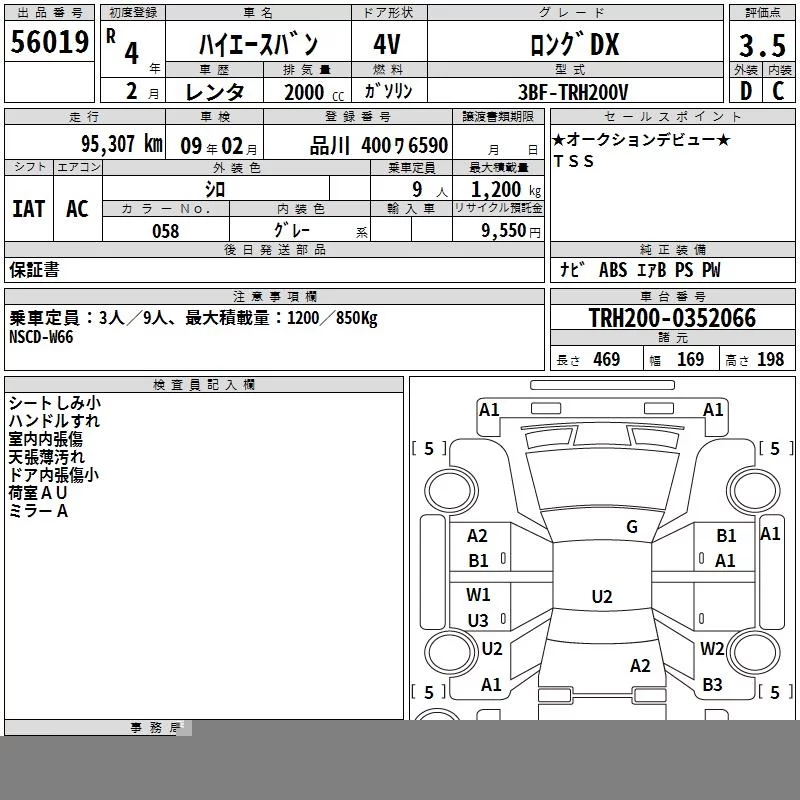Click inspector note ドア内張傷小

[54, 475]
